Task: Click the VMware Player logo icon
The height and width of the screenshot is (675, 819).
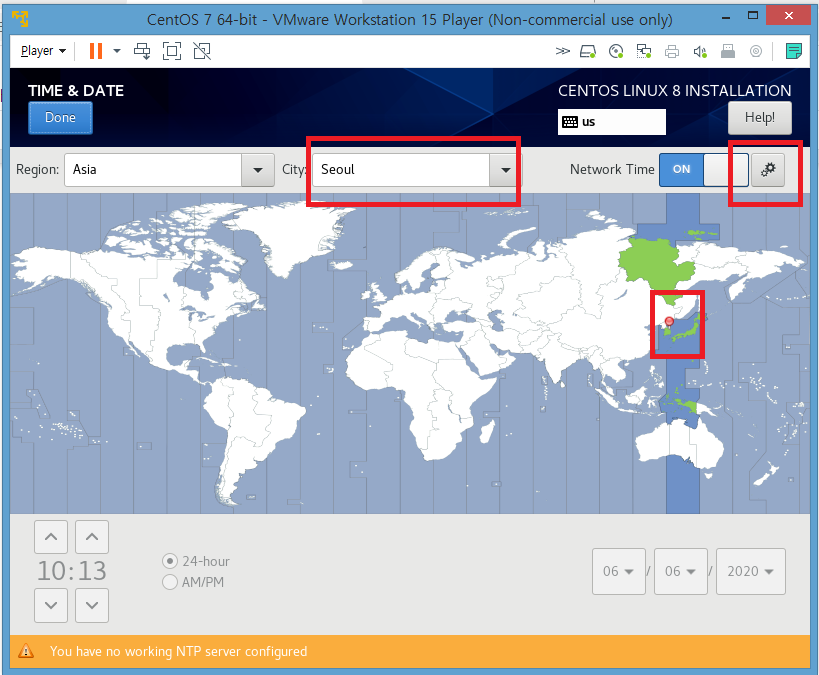Action: point(20,19)
